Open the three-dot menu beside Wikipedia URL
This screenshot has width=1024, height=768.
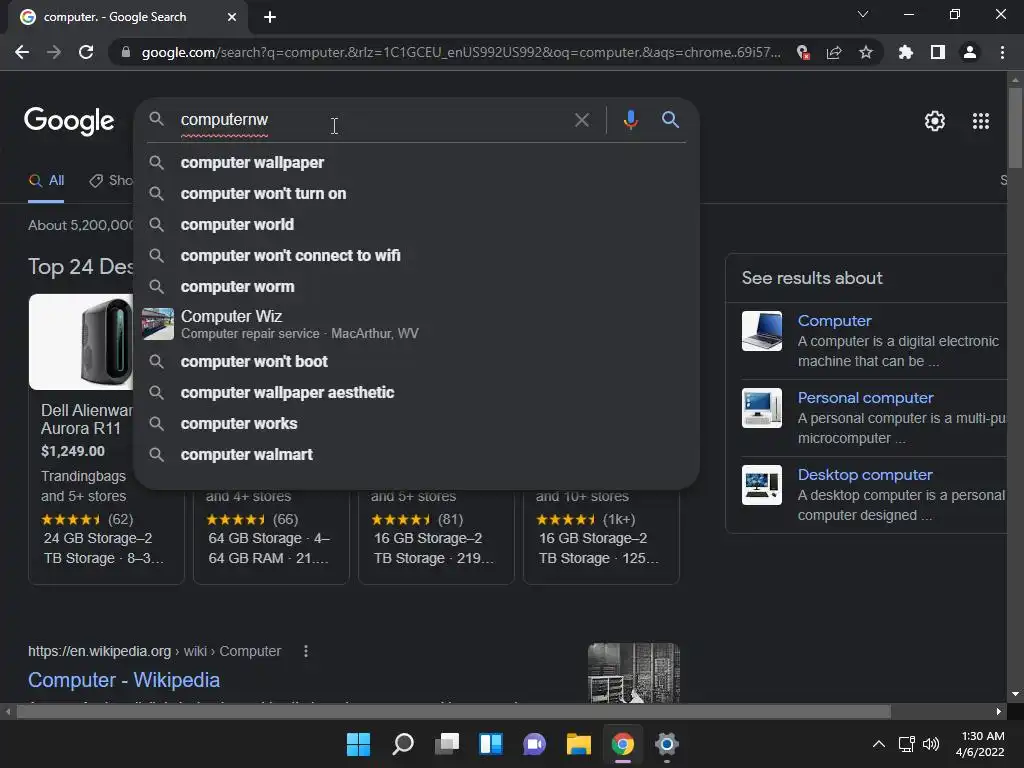[x=306, y=651]
